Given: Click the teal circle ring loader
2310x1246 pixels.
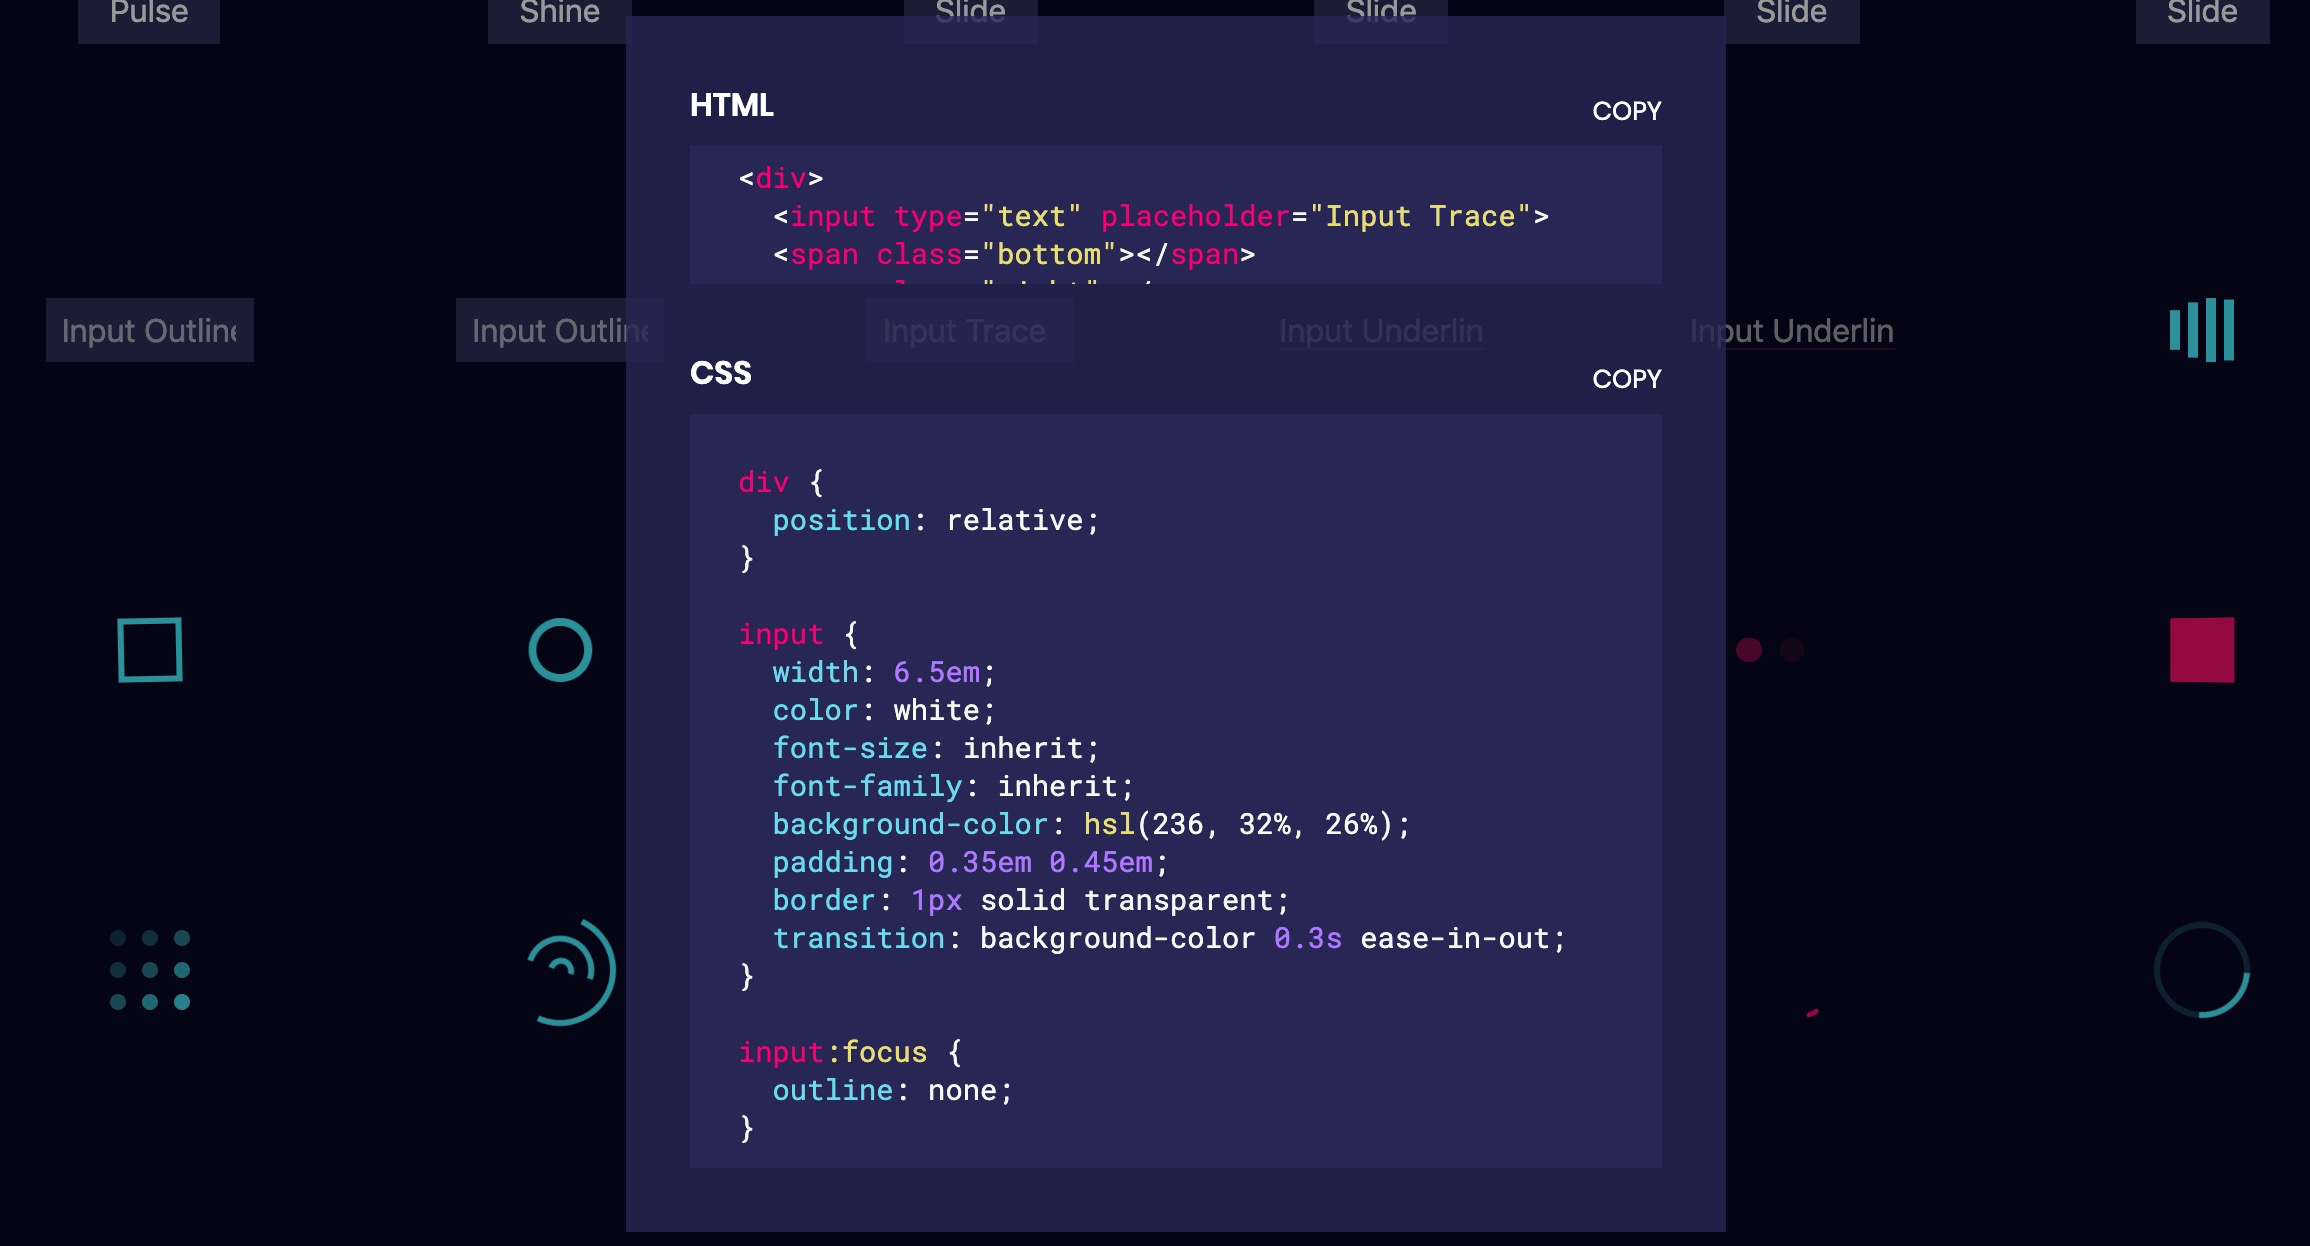Looking at the screenshot, I should (x=560, y=650).
